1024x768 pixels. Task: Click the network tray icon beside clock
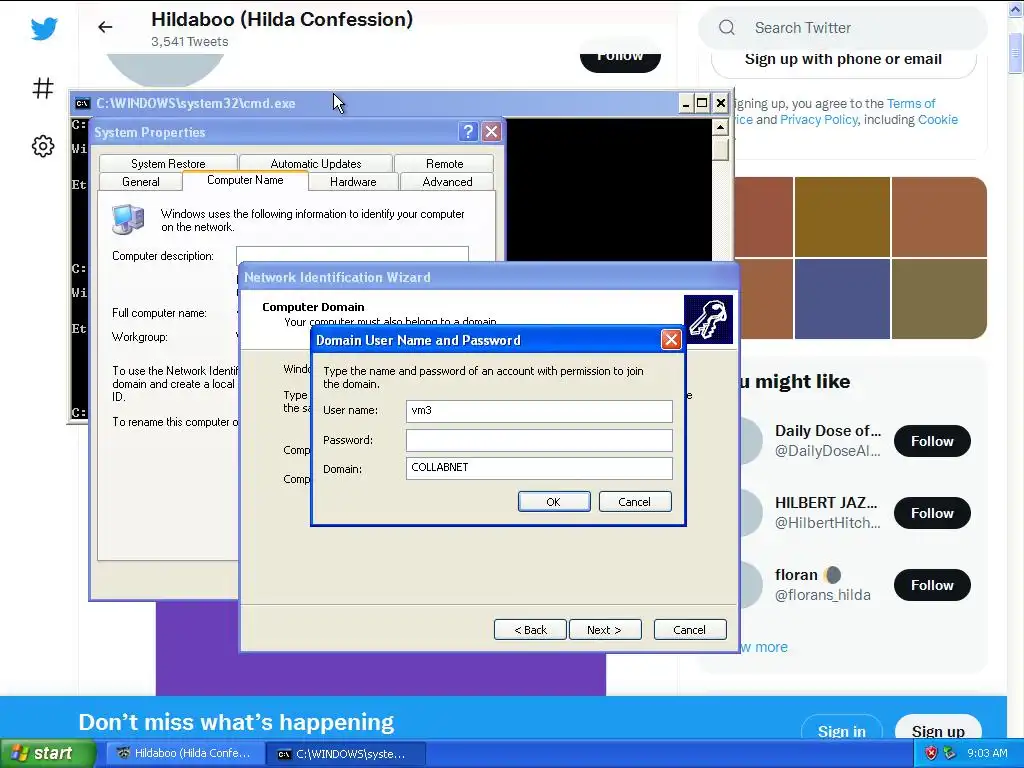950,753
